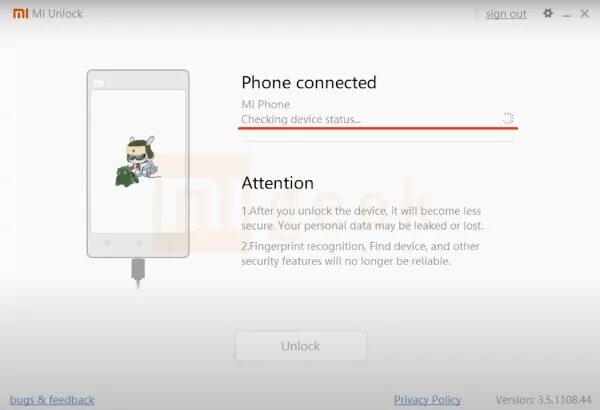Sign out of the Mi account
The height and width of the screenshot is (410, 600).
tap(506, 14)
